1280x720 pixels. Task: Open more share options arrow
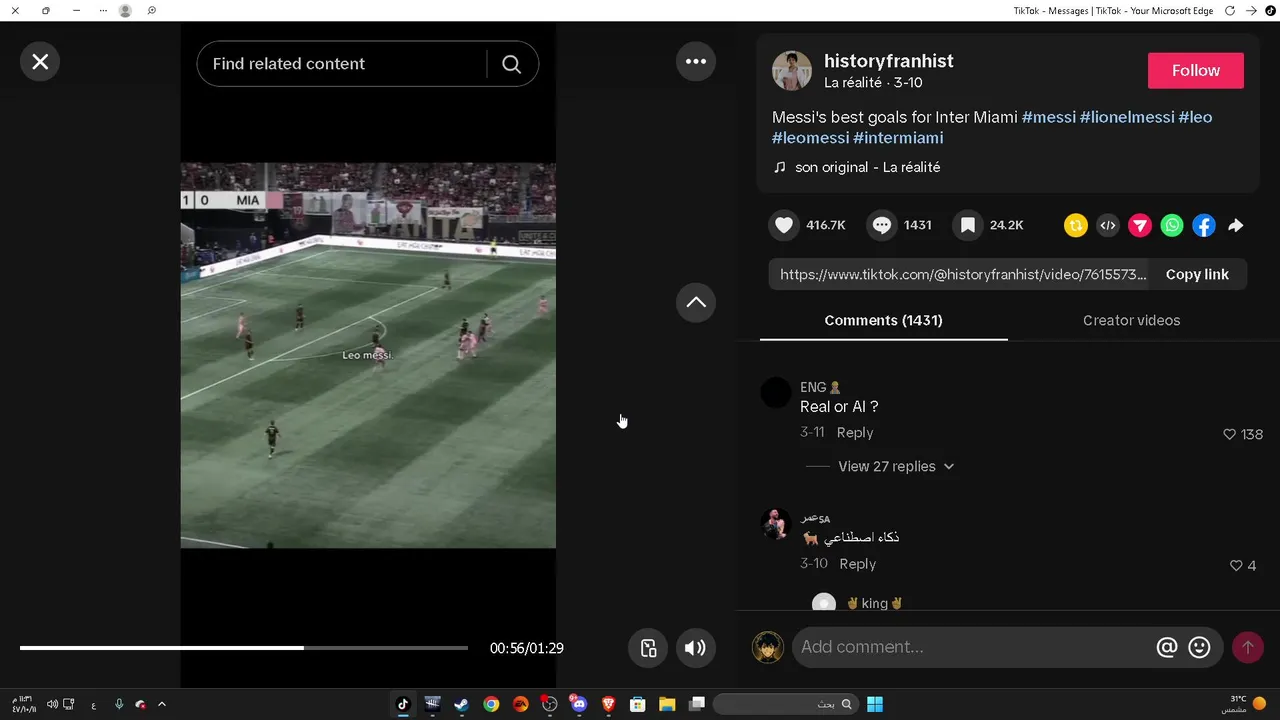(x=1236, y=226)
